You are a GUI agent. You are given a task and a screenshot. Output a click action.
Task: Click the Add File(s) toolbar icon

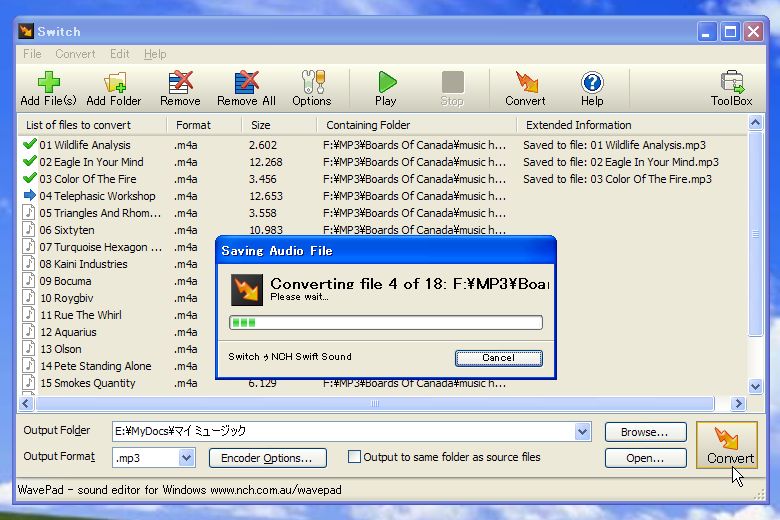48,82
